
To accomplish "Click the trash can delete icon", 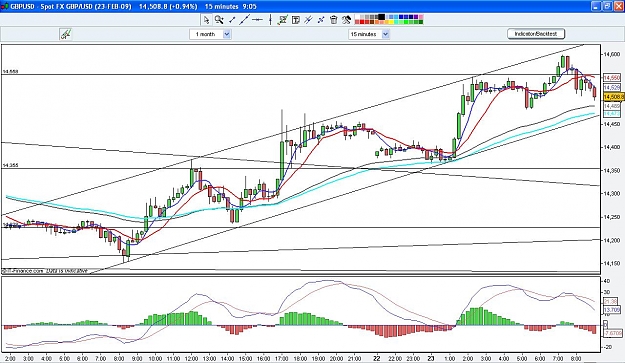I will point(334,20).
